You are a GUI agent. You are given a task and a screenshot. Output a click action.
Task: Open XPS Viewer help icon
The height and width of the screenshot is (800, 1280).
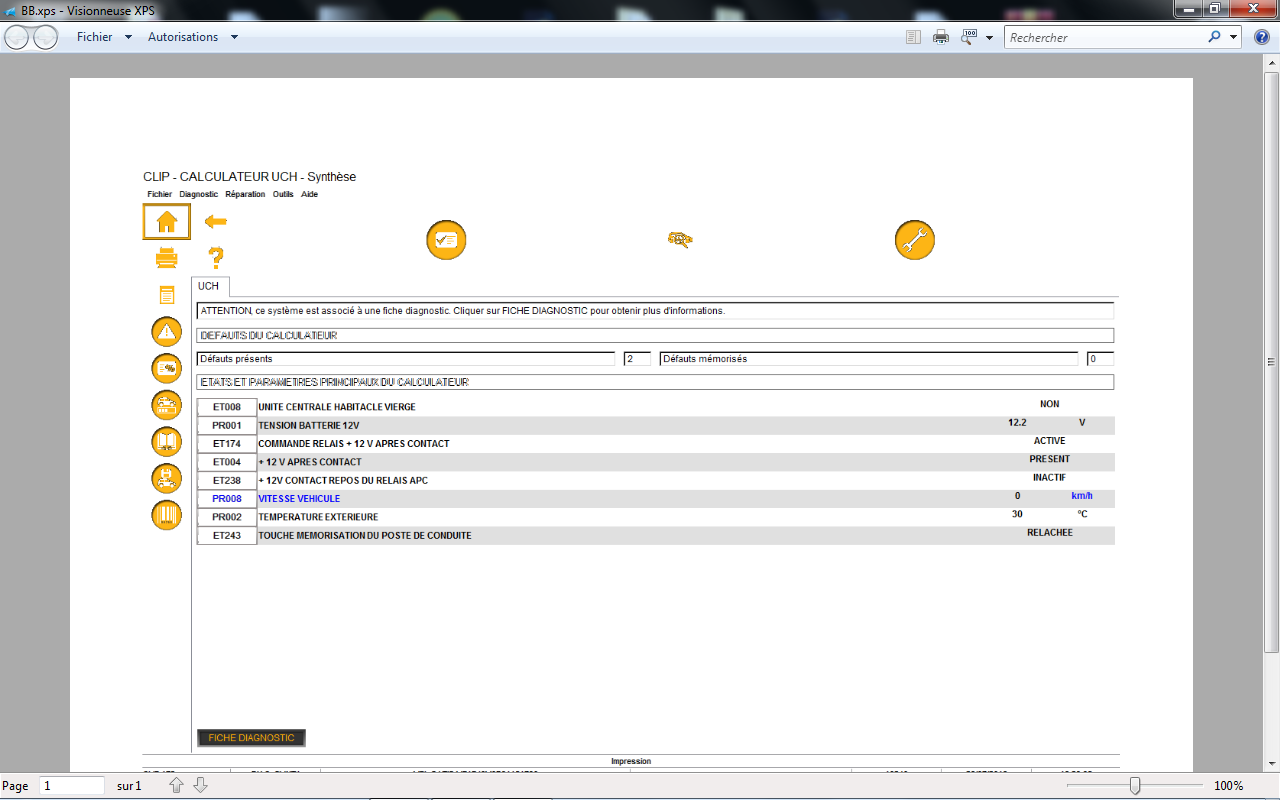click(1262, 37)
